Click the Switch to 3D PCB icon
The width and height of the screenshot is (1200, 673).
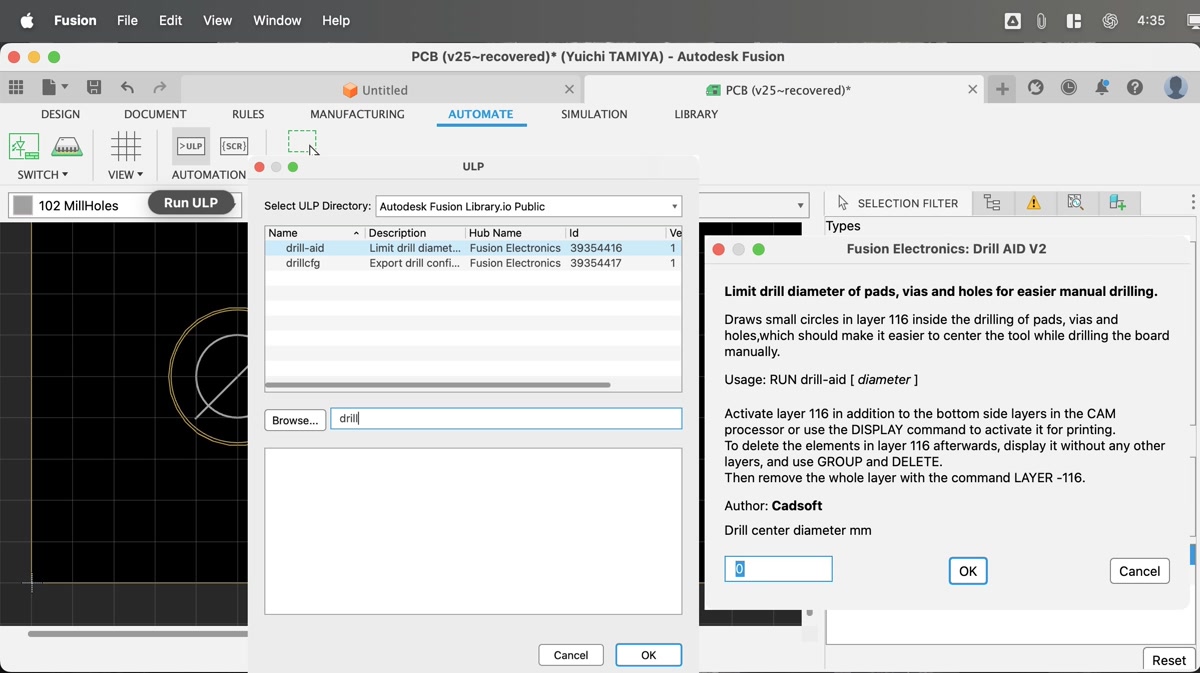(66, 146)
